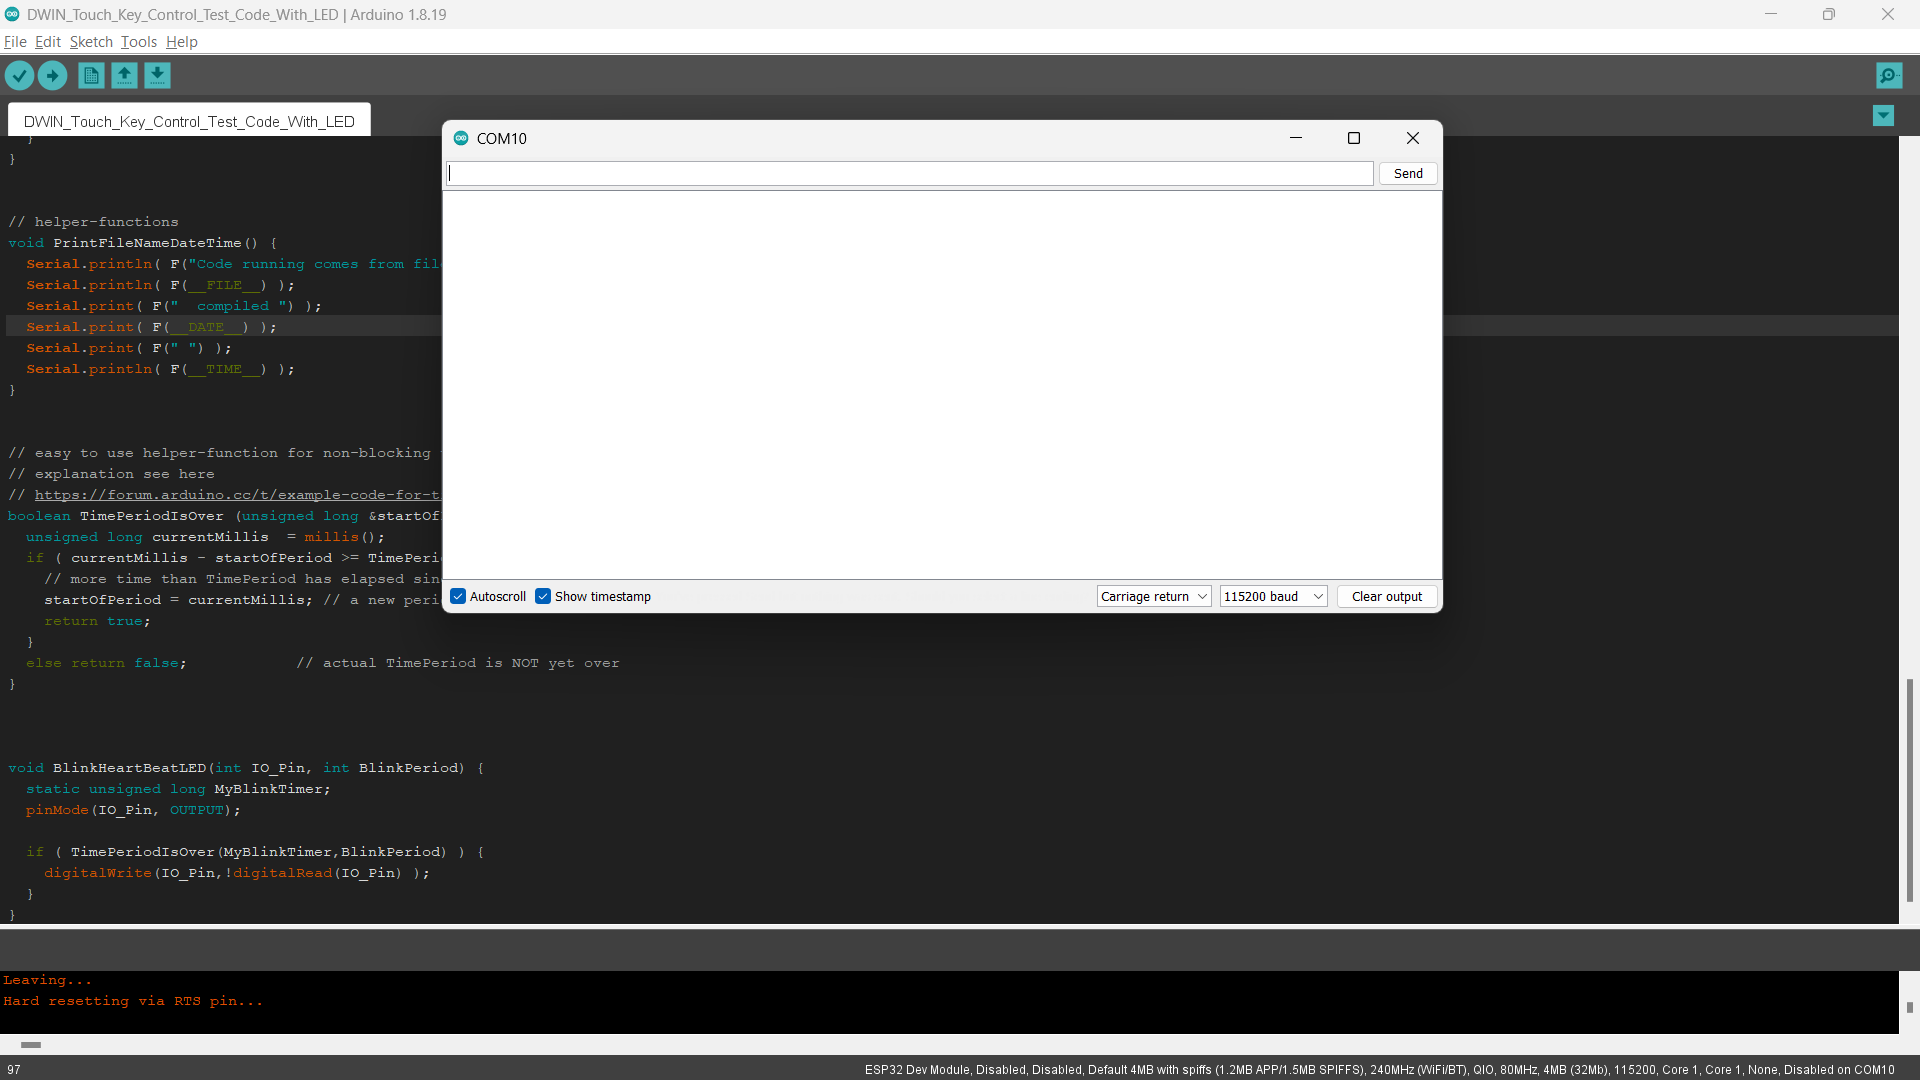Open a sketch using the Open icon
Screen dimensions: 1920x1080
click(x=124, y=75)
